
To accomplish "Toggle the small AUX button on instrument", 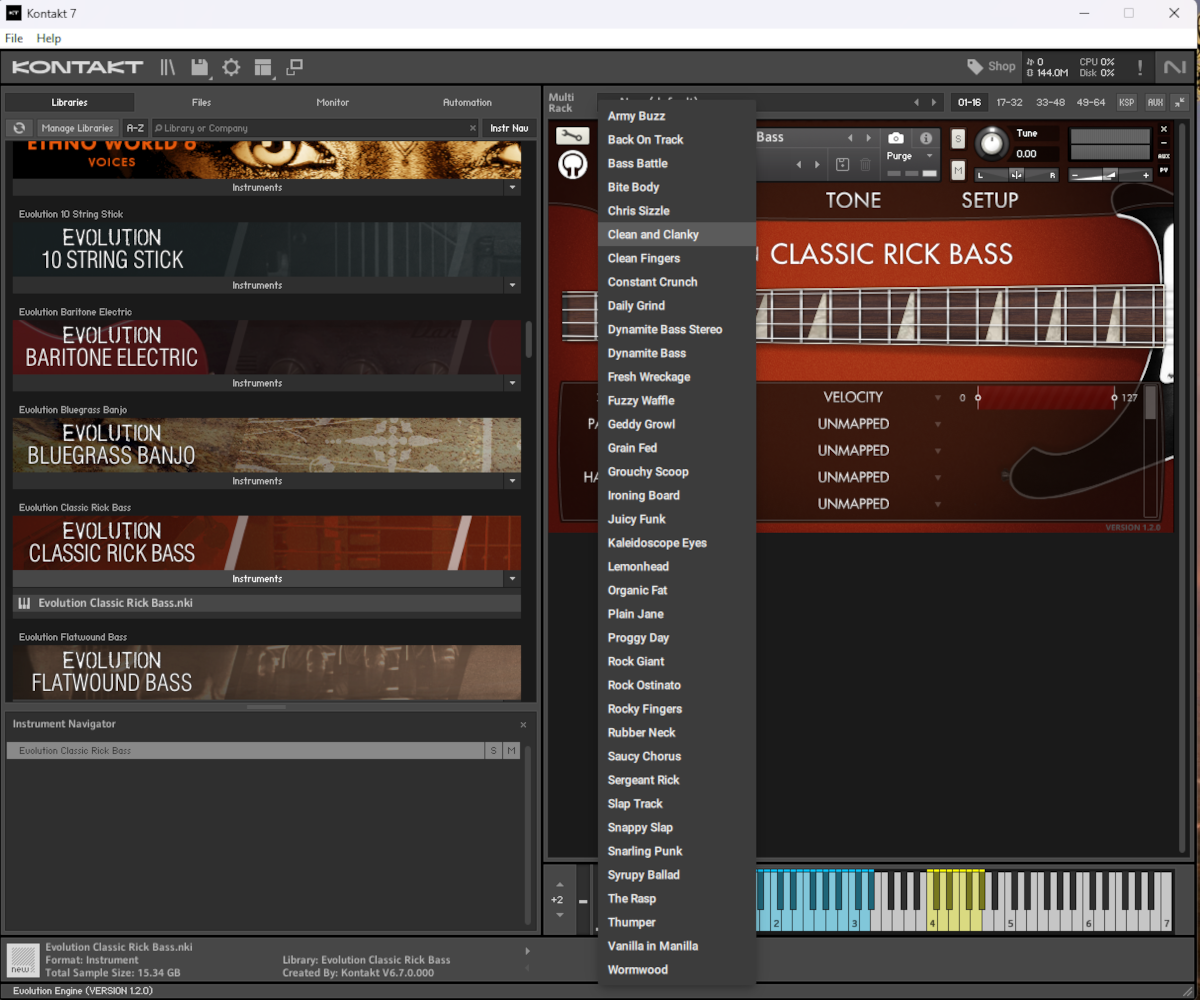I will point(1164,156).
